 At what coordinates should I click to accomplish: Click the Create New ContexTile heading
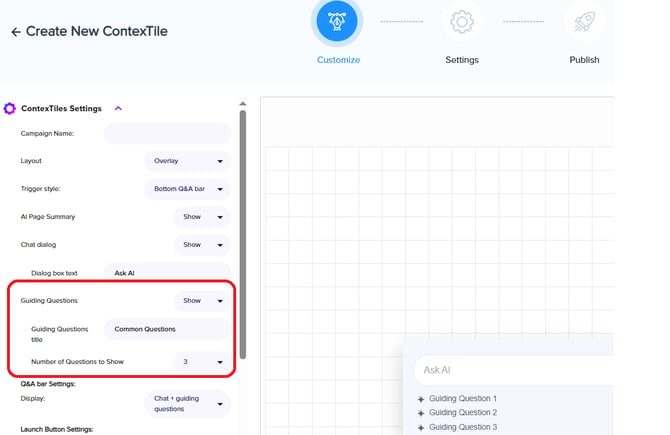pyautogui.click(x=97, y=31)
